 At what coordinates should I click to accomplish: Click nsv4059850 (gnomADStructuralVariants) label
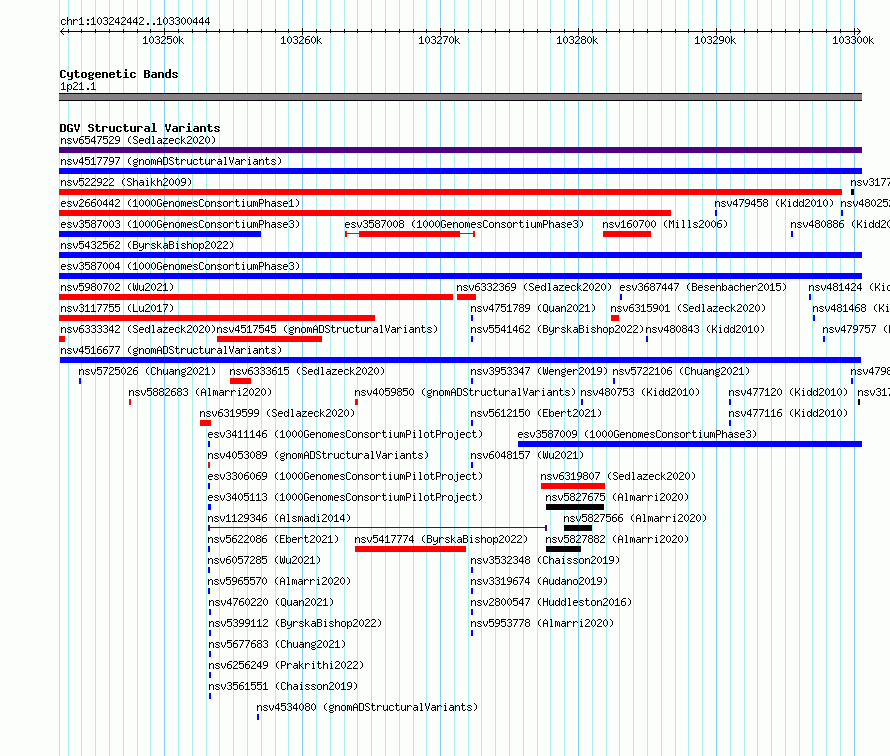point(465,392)
